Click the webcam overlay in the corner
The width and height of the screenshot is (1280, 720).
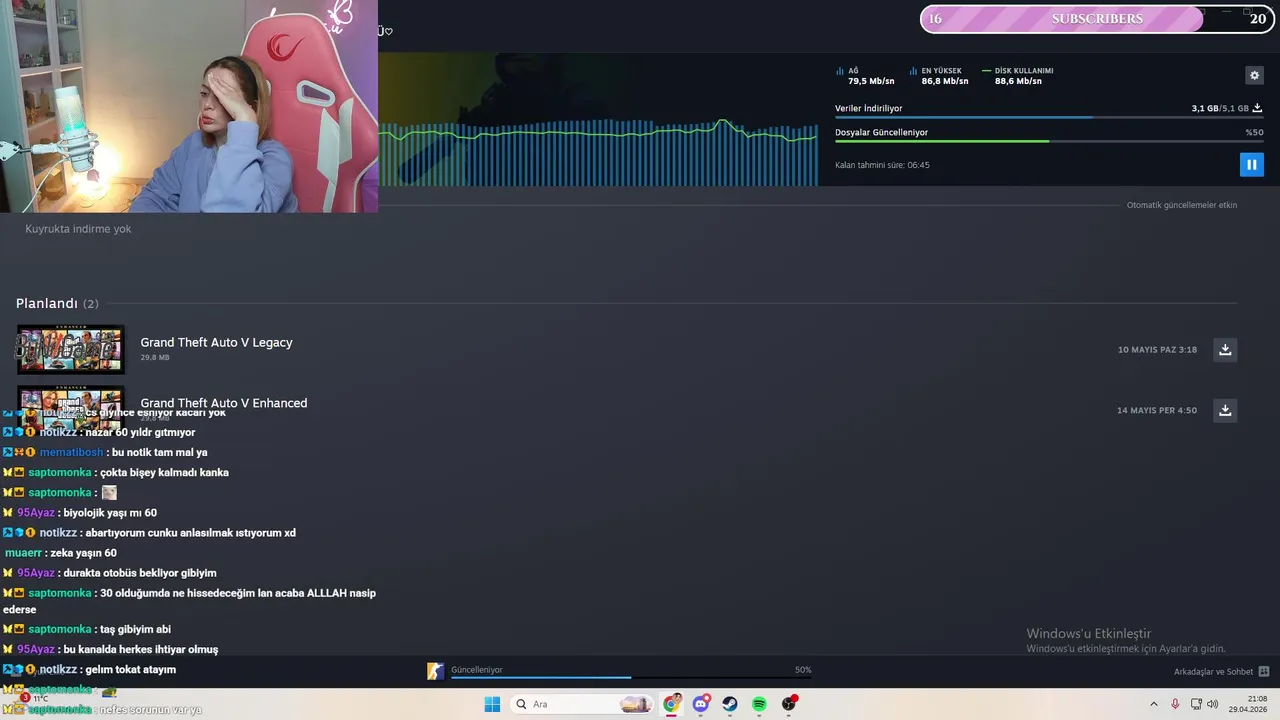[189, 106]
